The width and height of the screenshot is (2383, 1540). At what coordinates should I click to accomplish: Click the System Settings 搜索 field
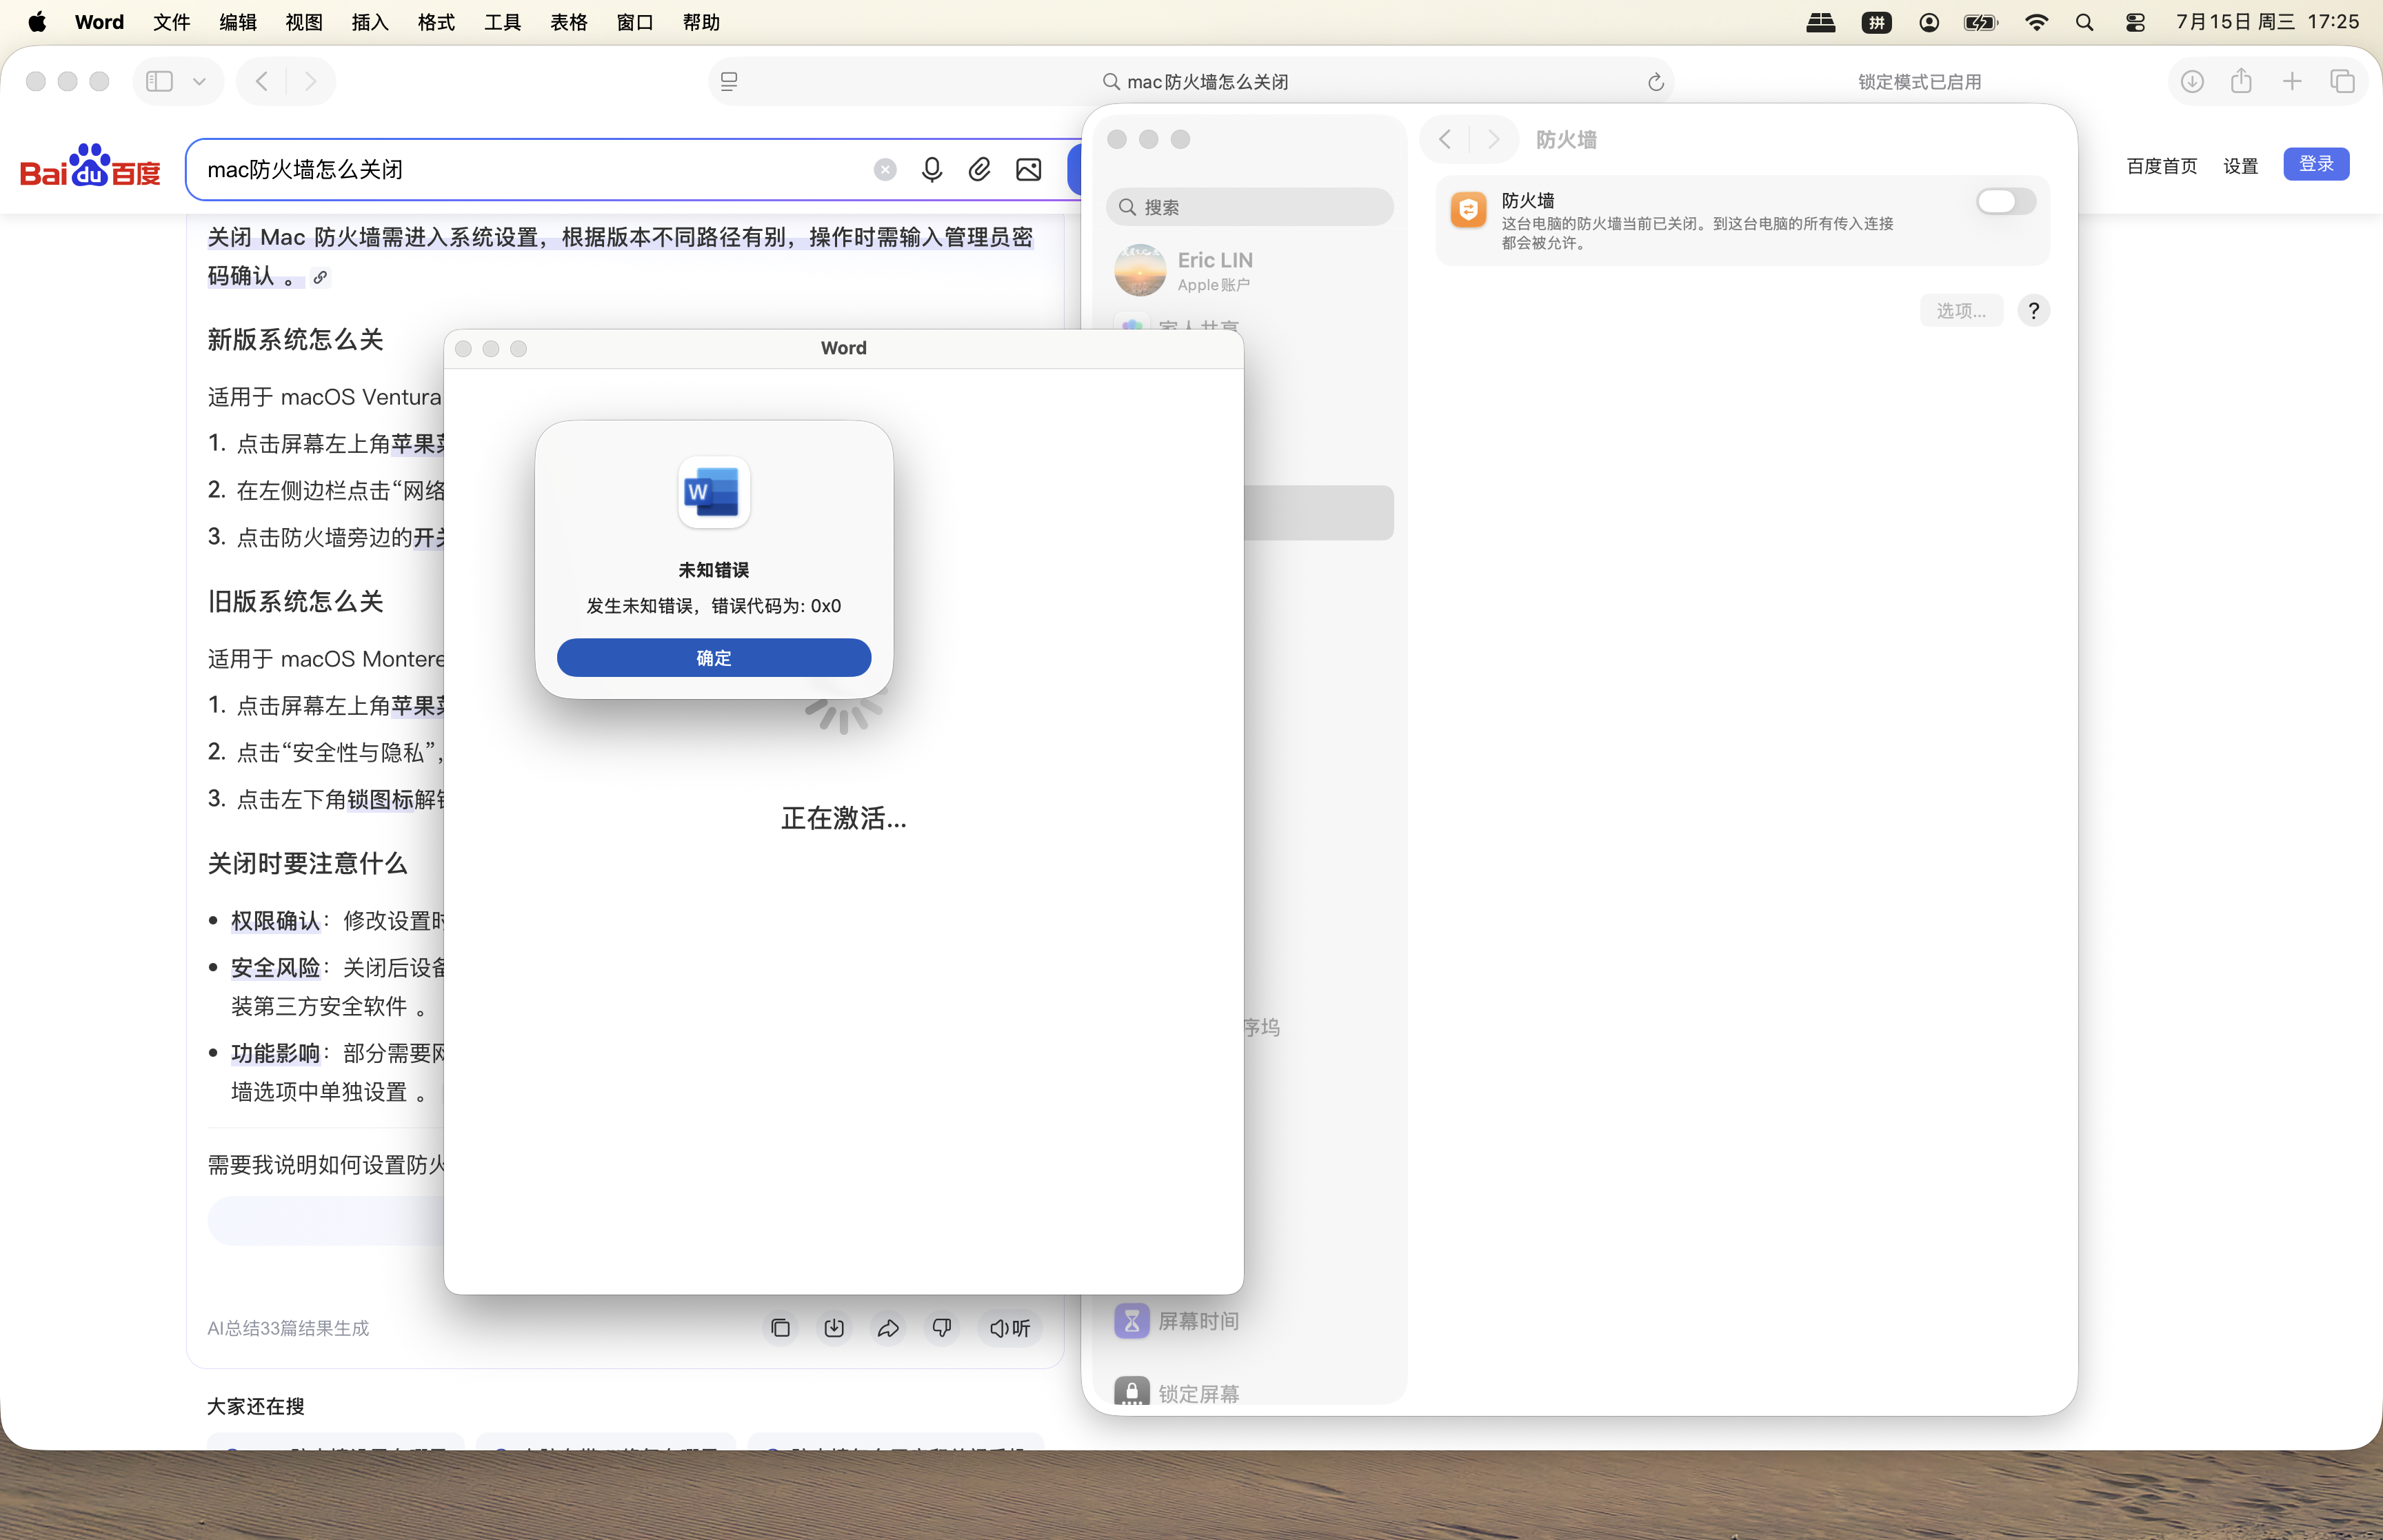click(1249, 207)
